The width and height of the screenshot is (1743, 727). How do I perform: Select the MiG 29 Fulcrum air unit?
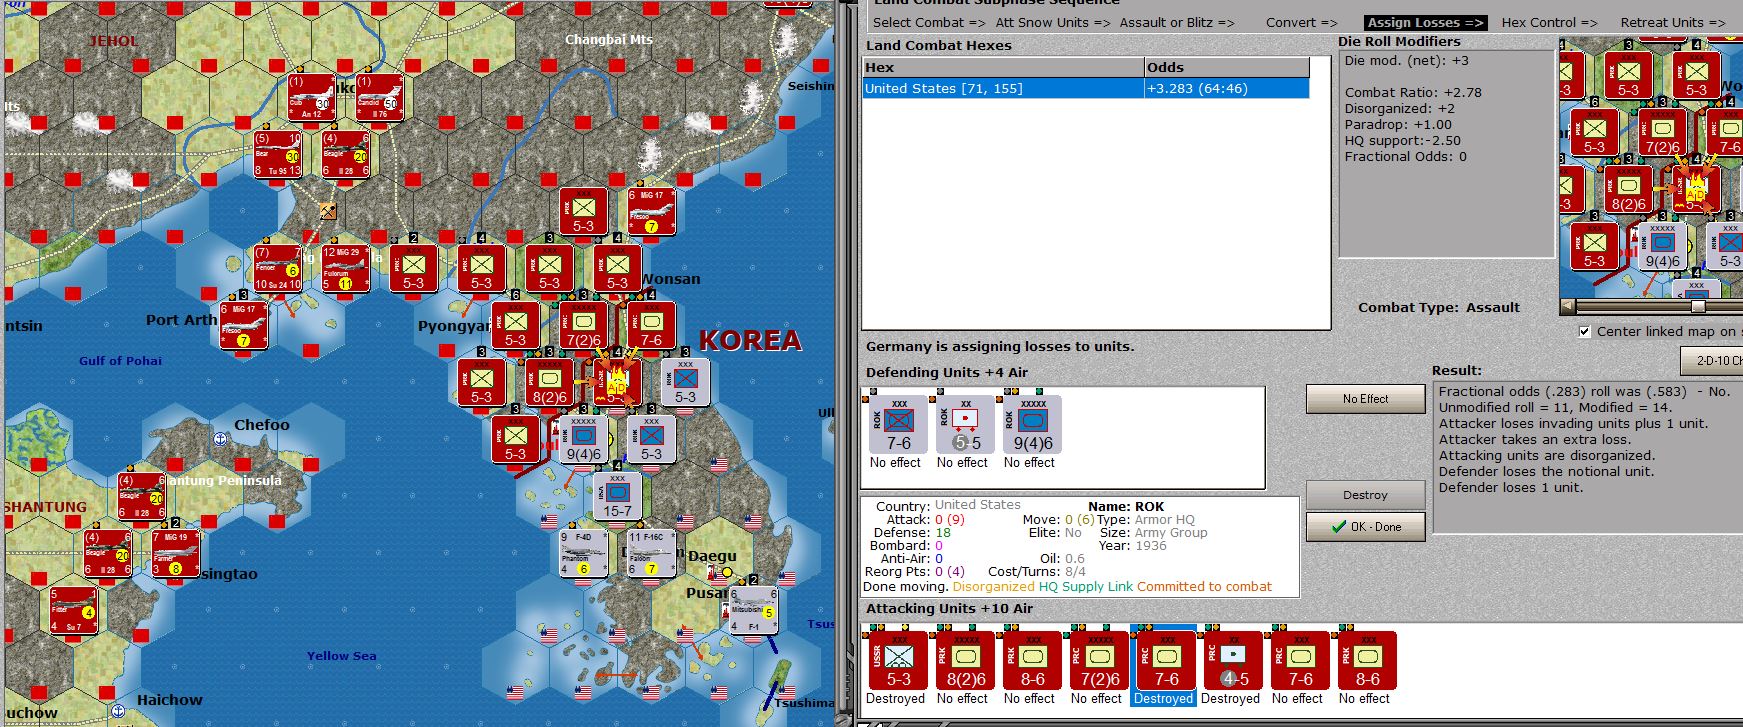[x=345, y=268]
